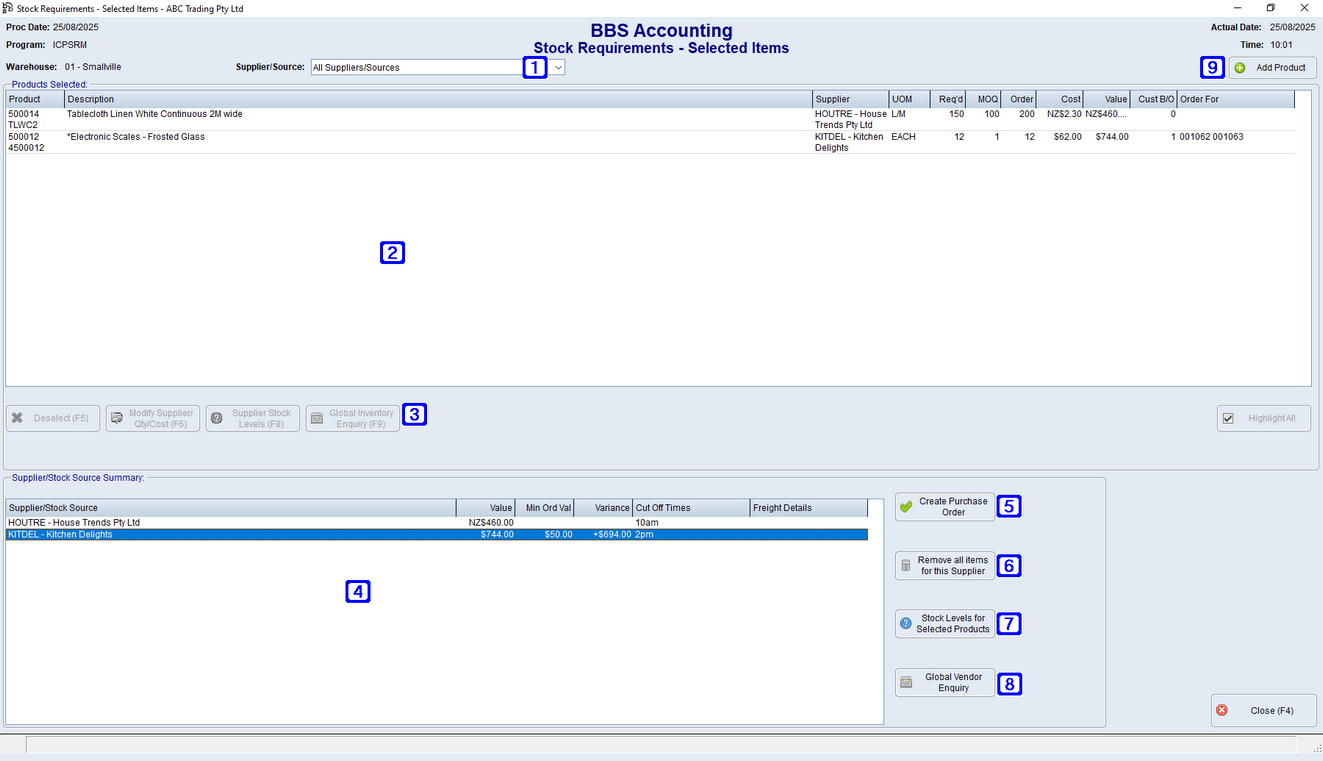This screenshot has height=761, width=1323.
Task: Click the Global Vendor Enquiry icon
Action: coord(904,683)
